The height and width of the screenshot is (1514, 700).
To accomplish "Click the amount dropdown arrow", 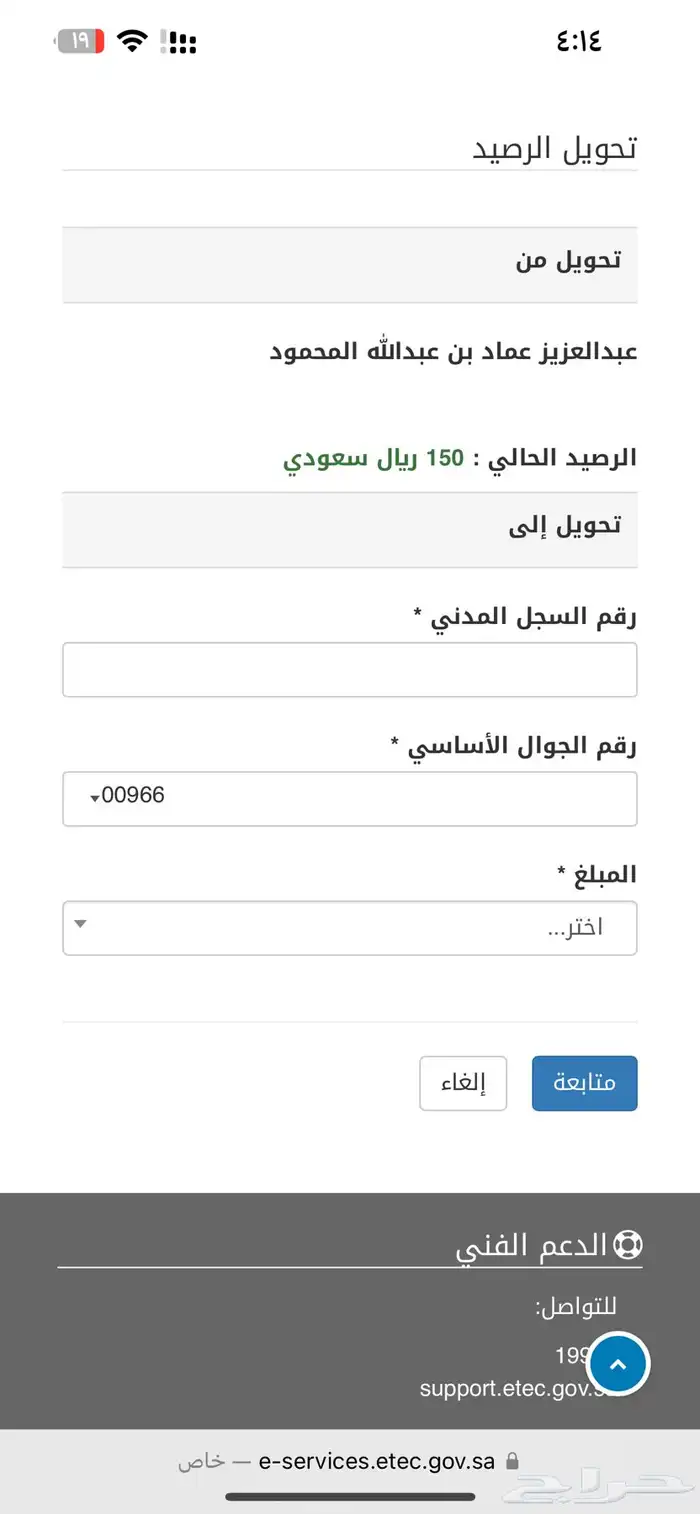I will 81,925.
